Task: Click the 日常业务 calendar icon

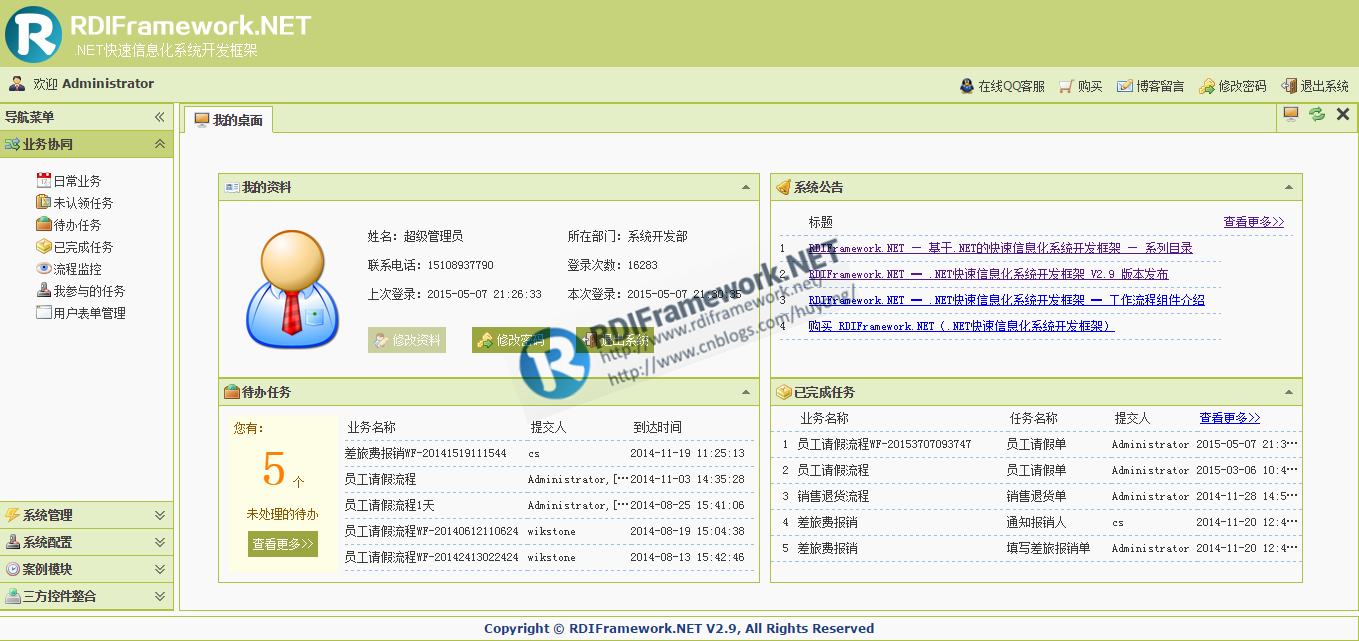Action: point(44,180)
